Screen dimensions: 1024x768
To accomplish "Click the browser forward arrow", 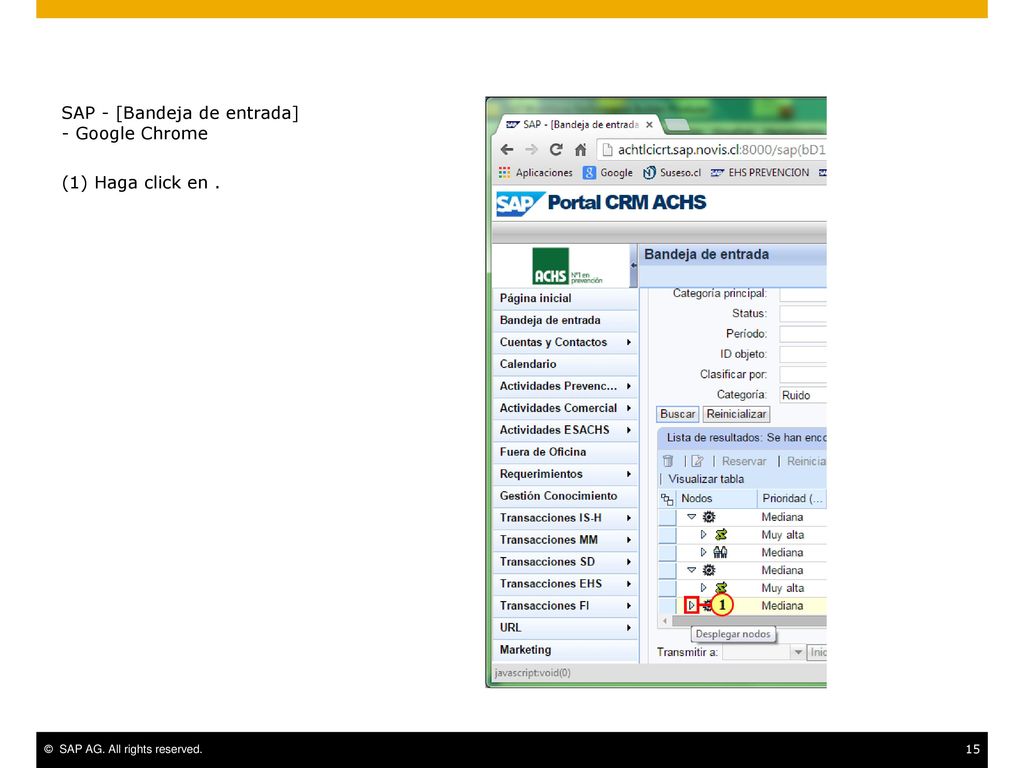I will [532, 150].
